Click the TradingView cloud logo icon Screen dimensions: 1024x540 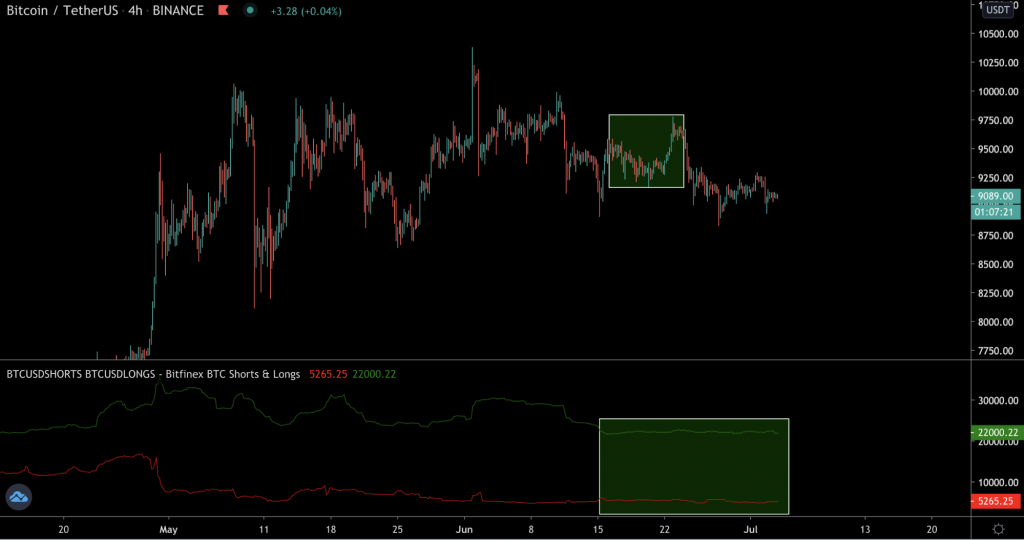(x=19, y=497)
